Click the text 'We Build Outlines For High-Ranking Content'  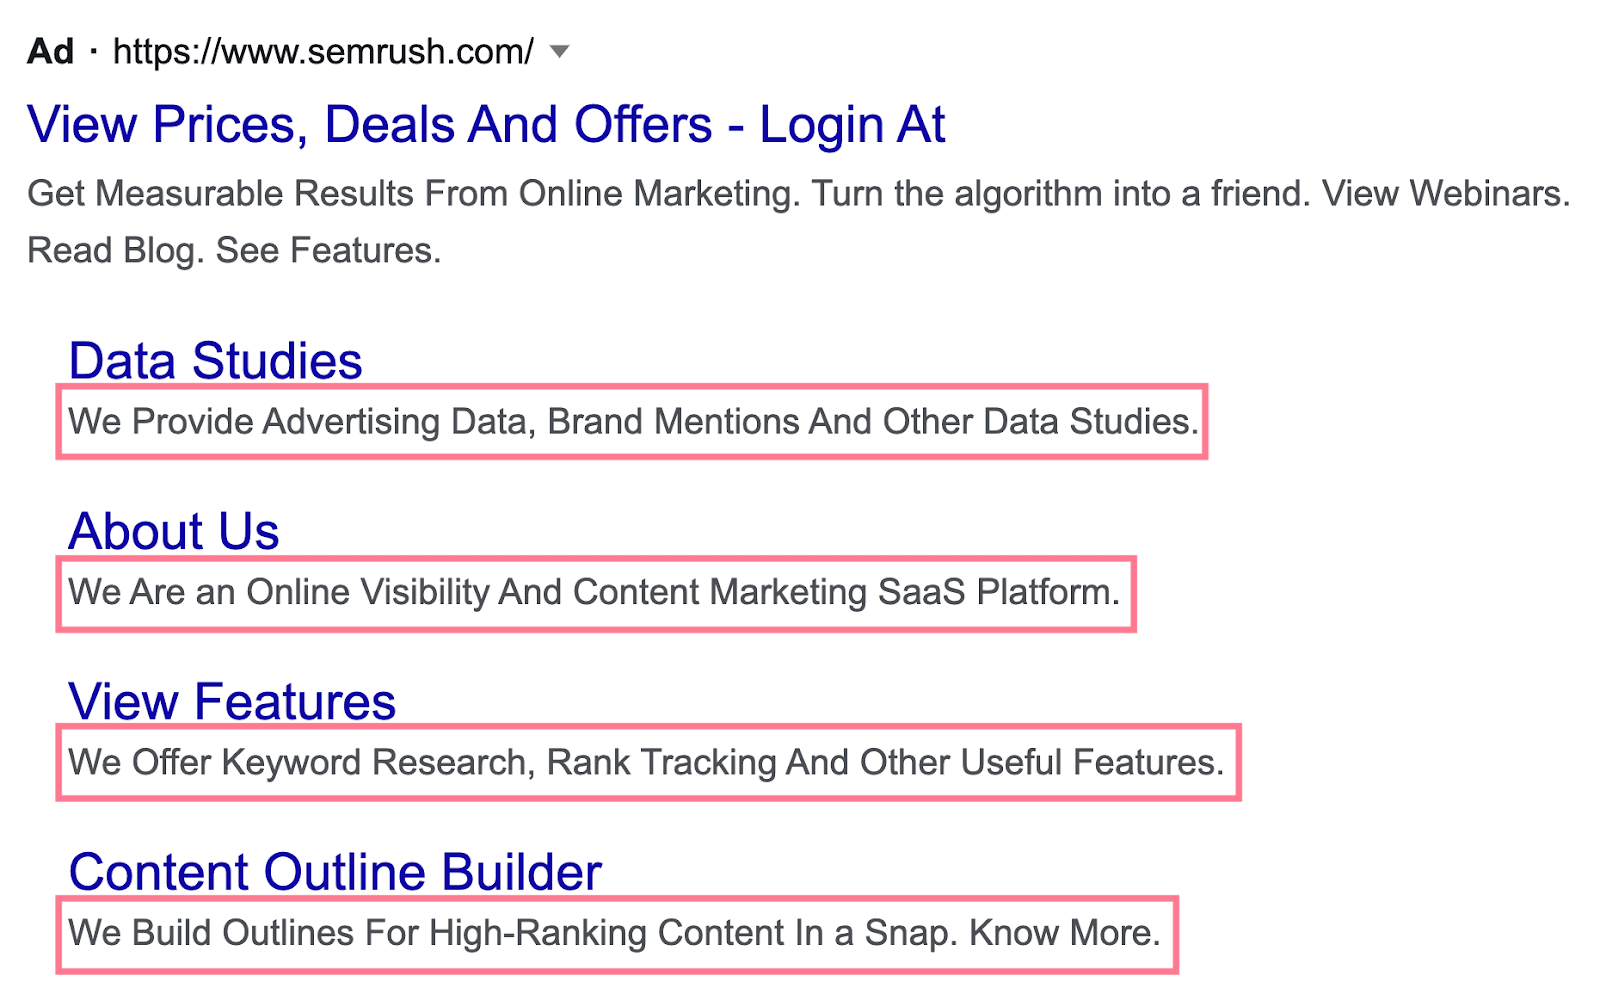(613, 932)
